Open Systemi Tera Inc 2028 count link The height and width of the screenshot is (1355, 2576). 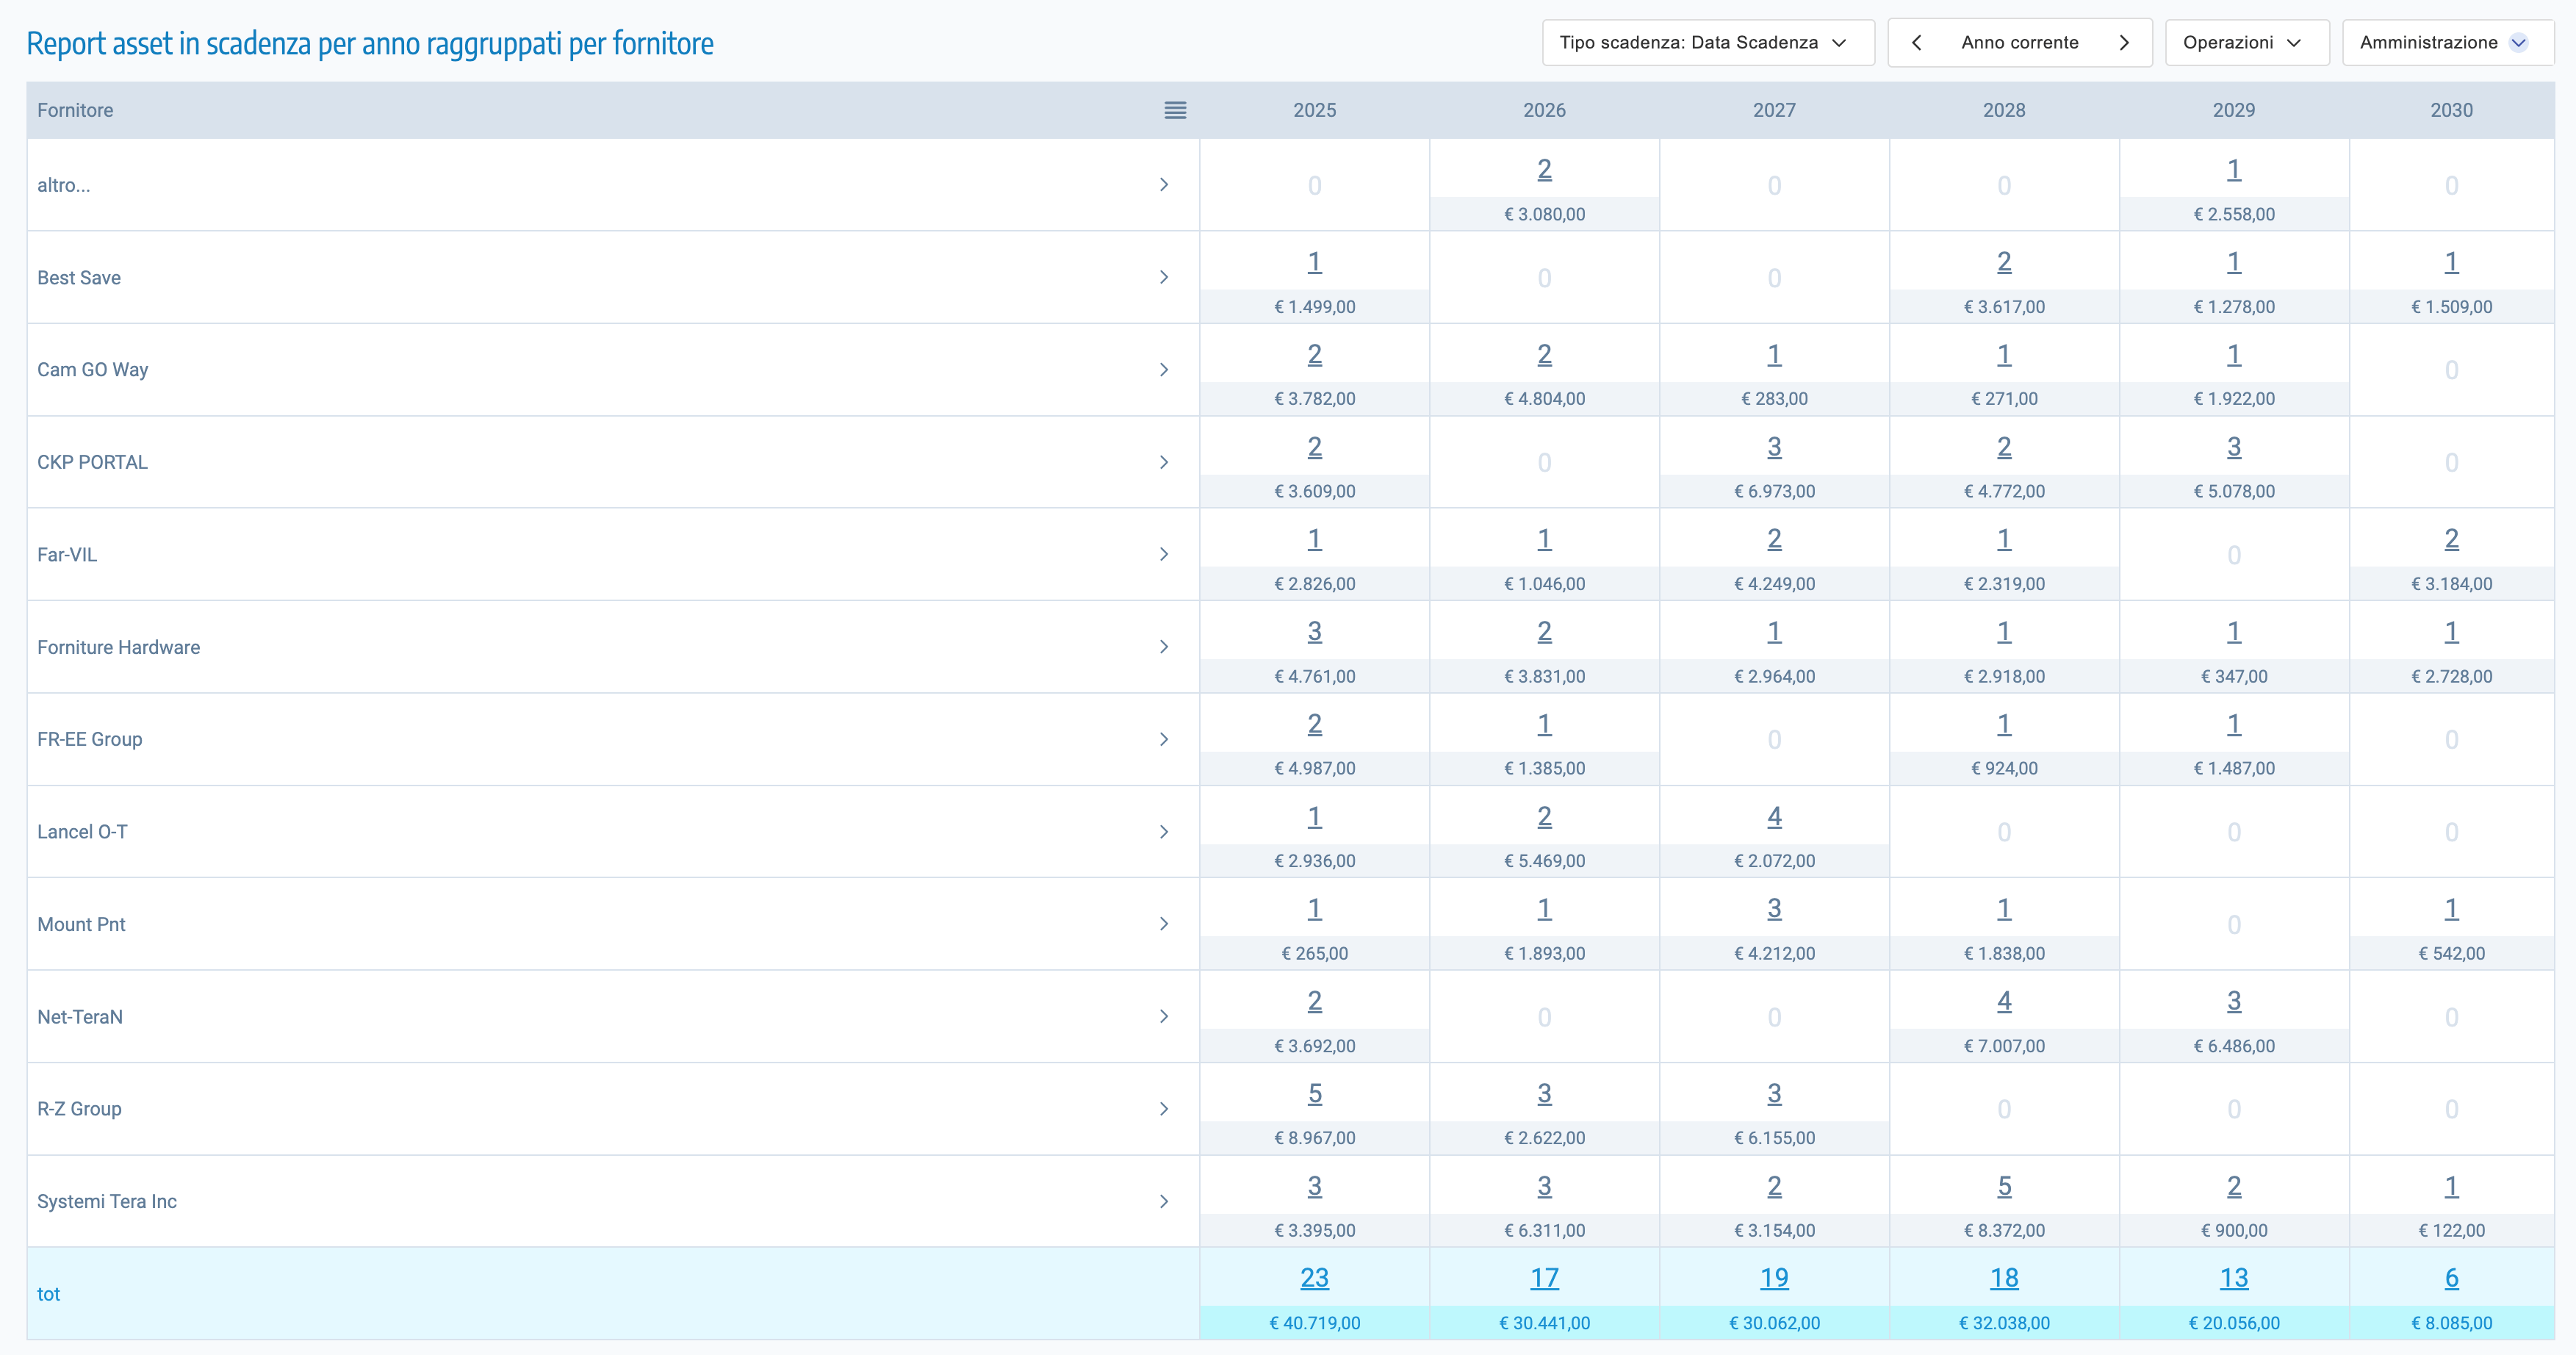coord(2004,1186)
